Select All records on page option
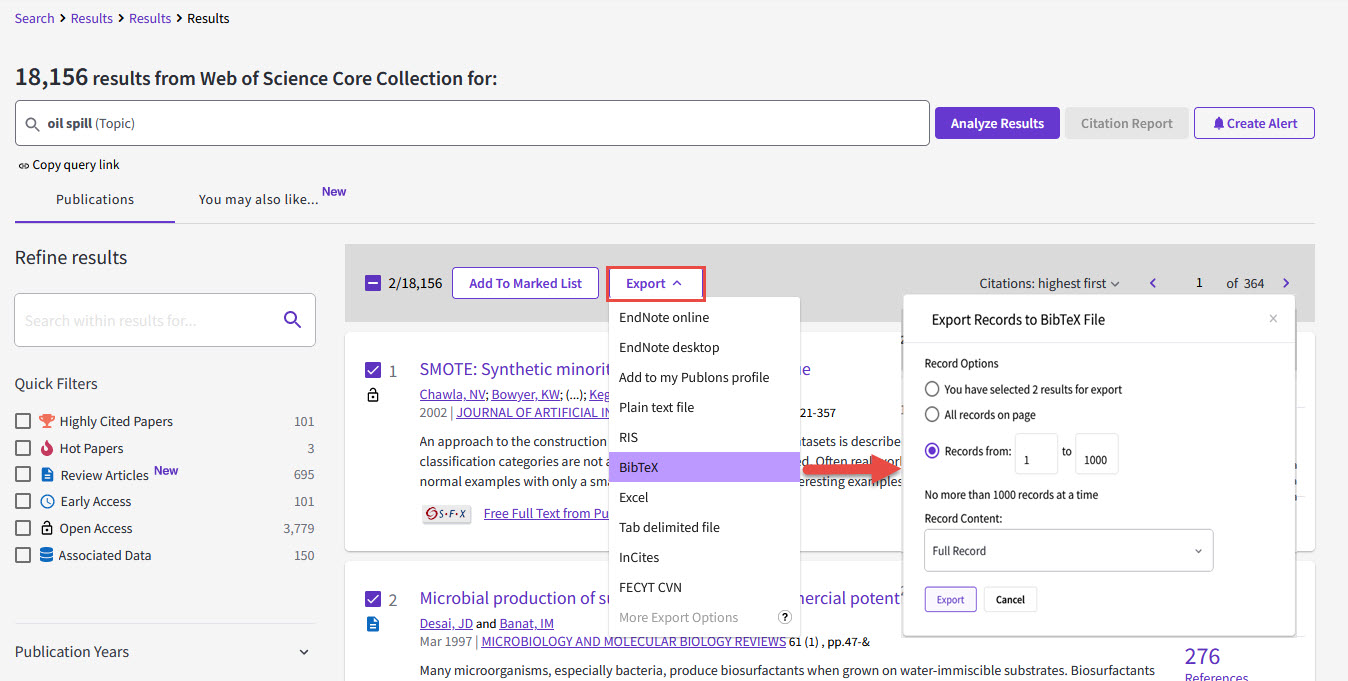This screenshot has width=1348, height=681. (x=932, y=414)
